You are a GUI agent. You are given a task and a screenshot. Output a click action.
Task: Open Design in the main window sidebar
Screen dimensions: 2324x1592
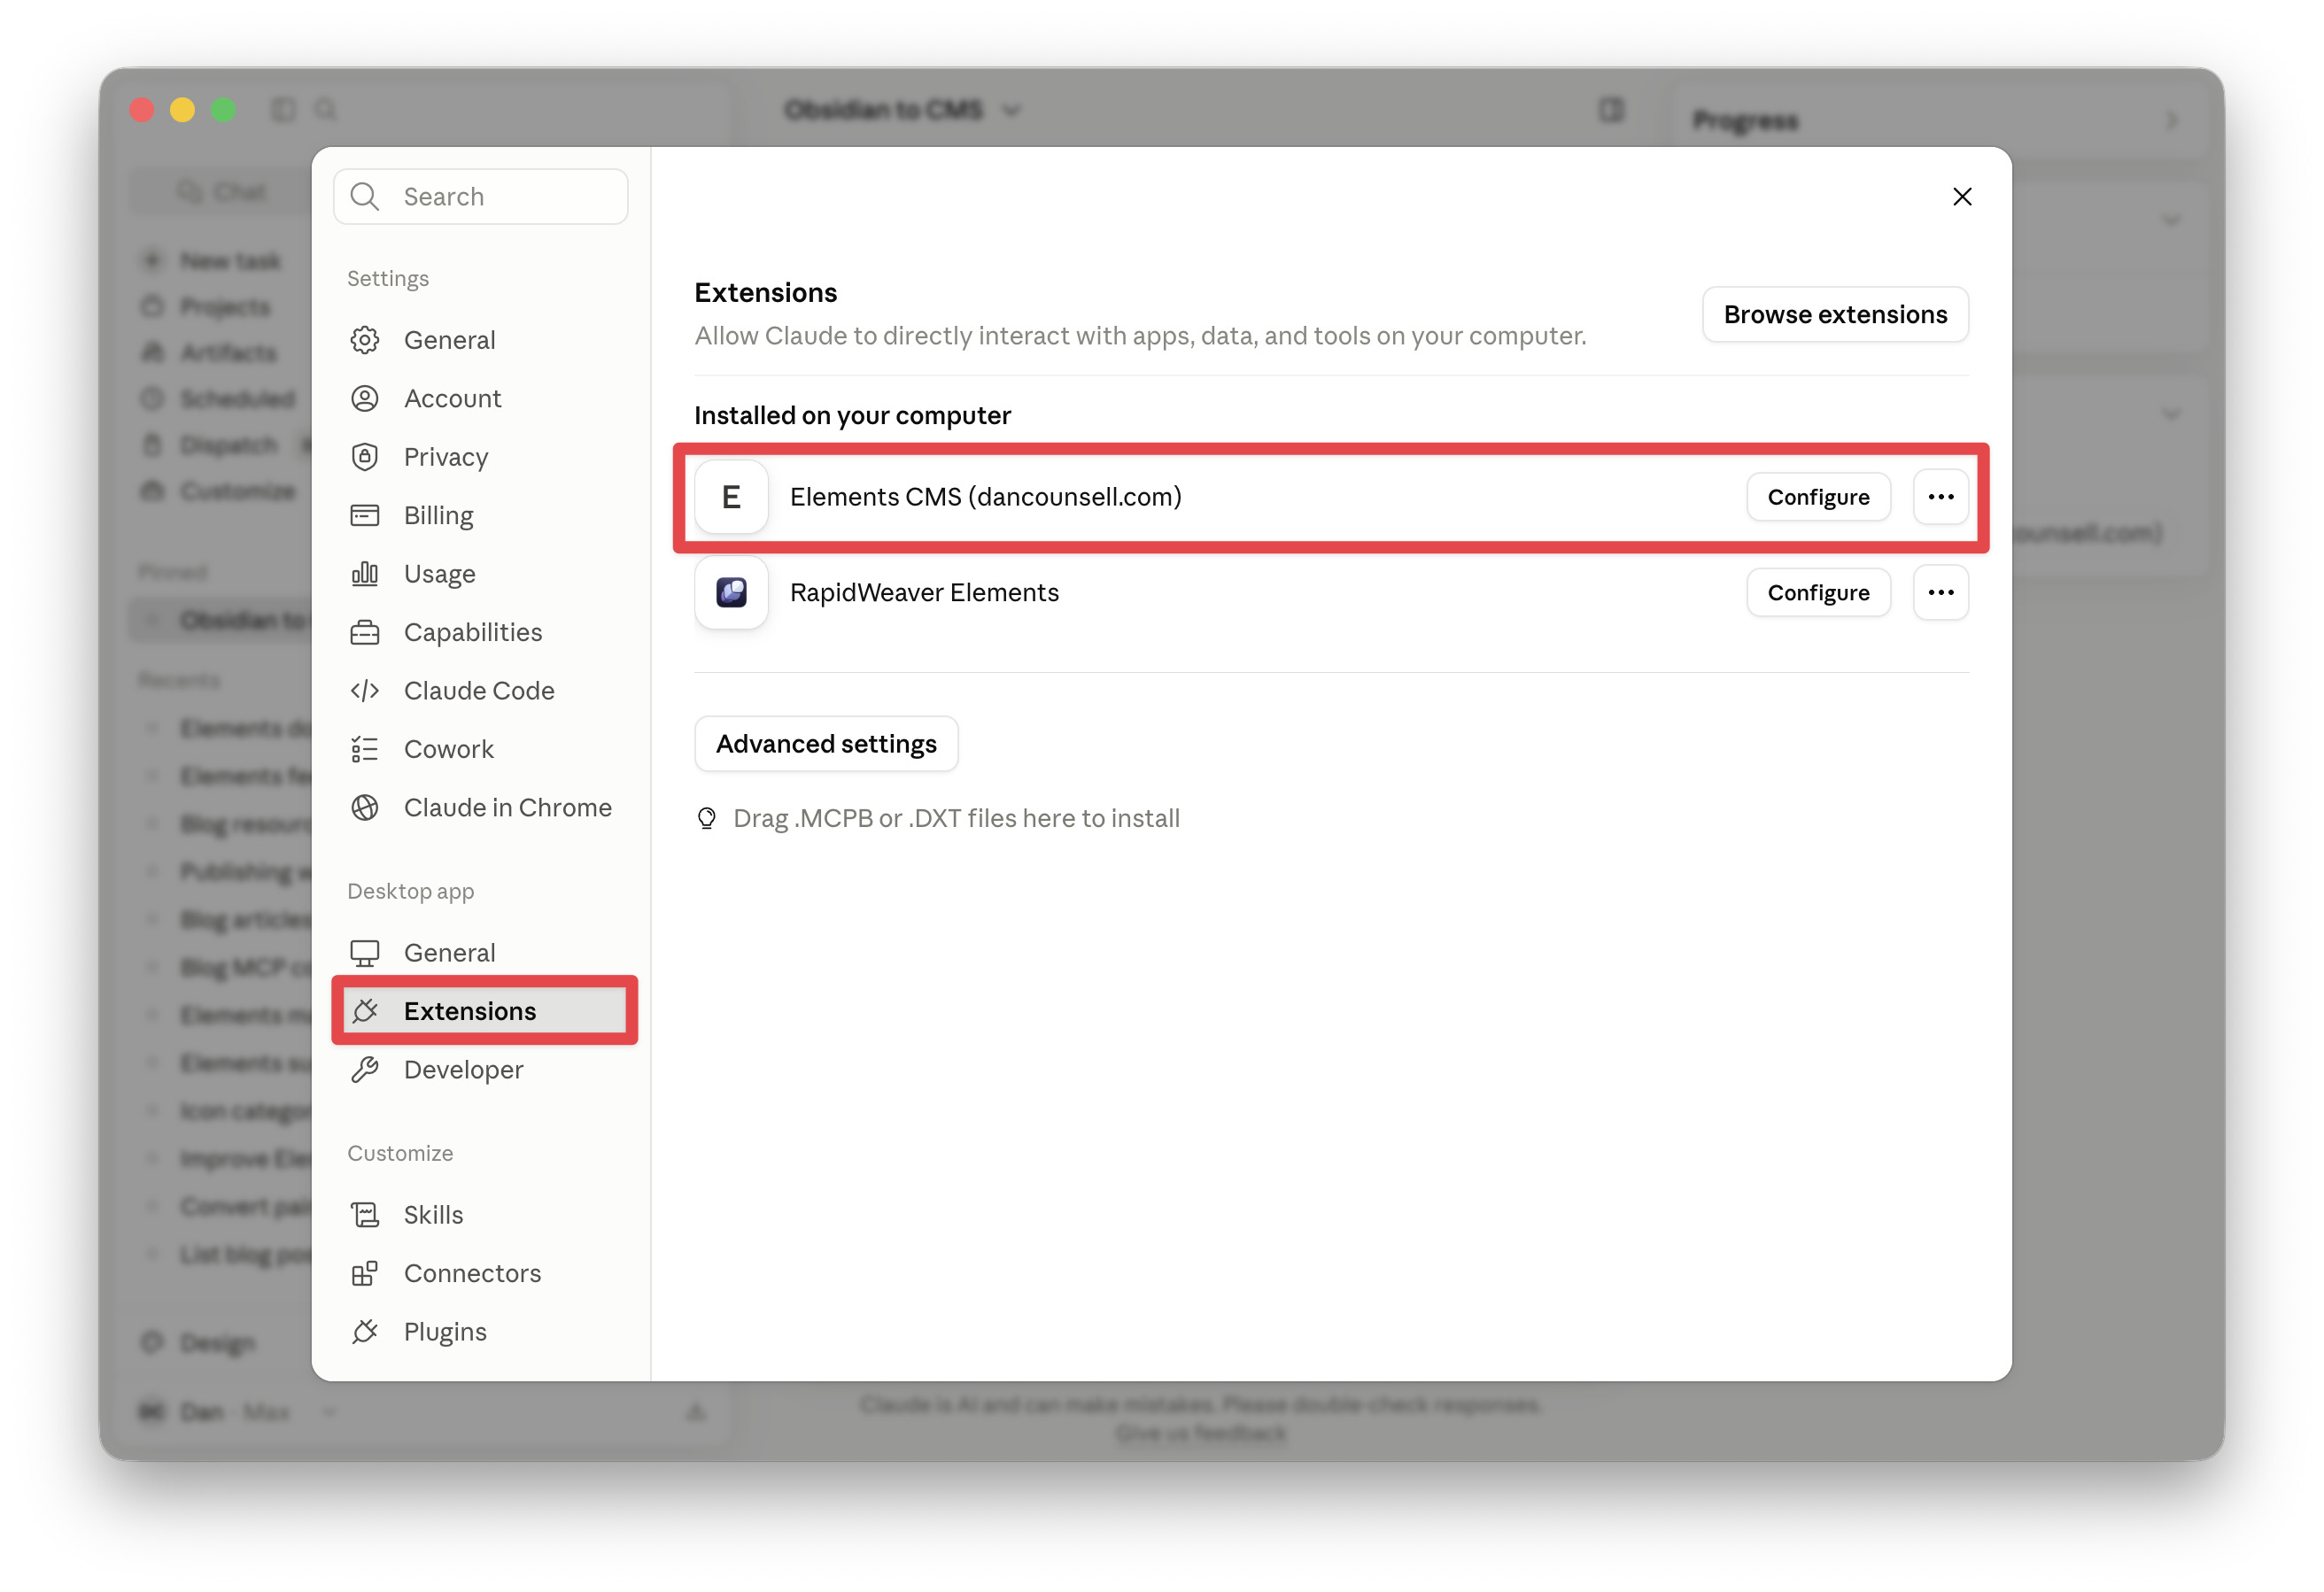(199, 1342)
